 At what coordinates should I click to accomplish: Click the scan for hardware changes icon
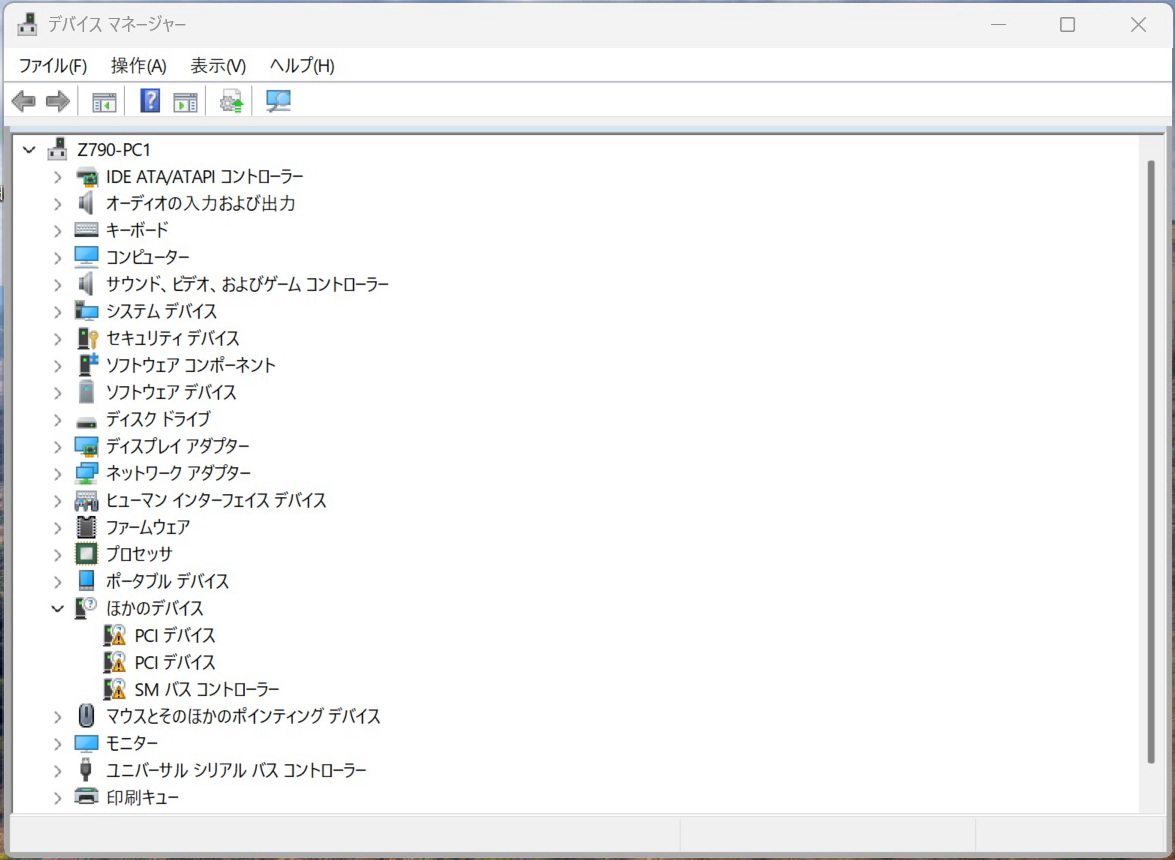(x=278, y=101)
